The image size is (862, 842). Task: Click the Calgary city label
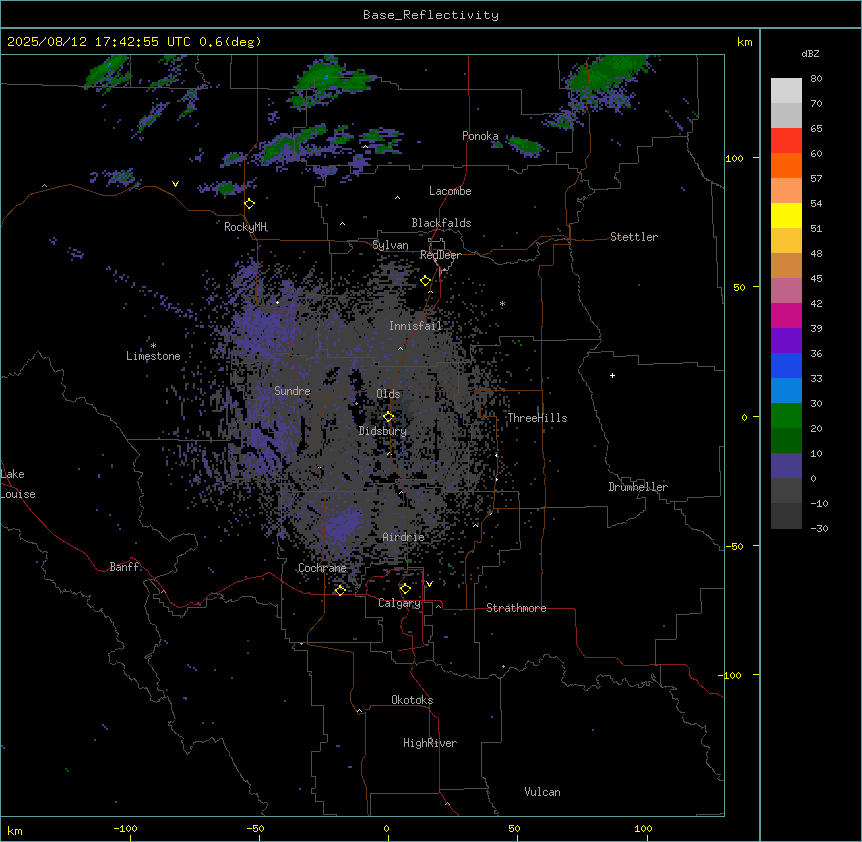click(x=399, y=603)
